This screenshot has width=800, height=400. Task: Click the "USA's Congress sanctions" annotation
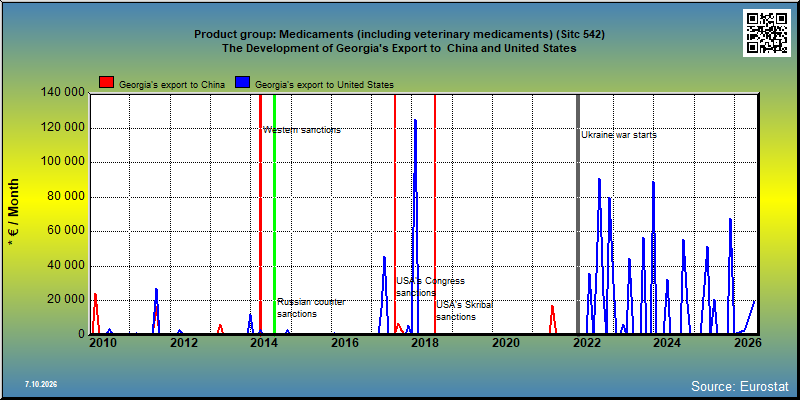click(x=431, y=287)
